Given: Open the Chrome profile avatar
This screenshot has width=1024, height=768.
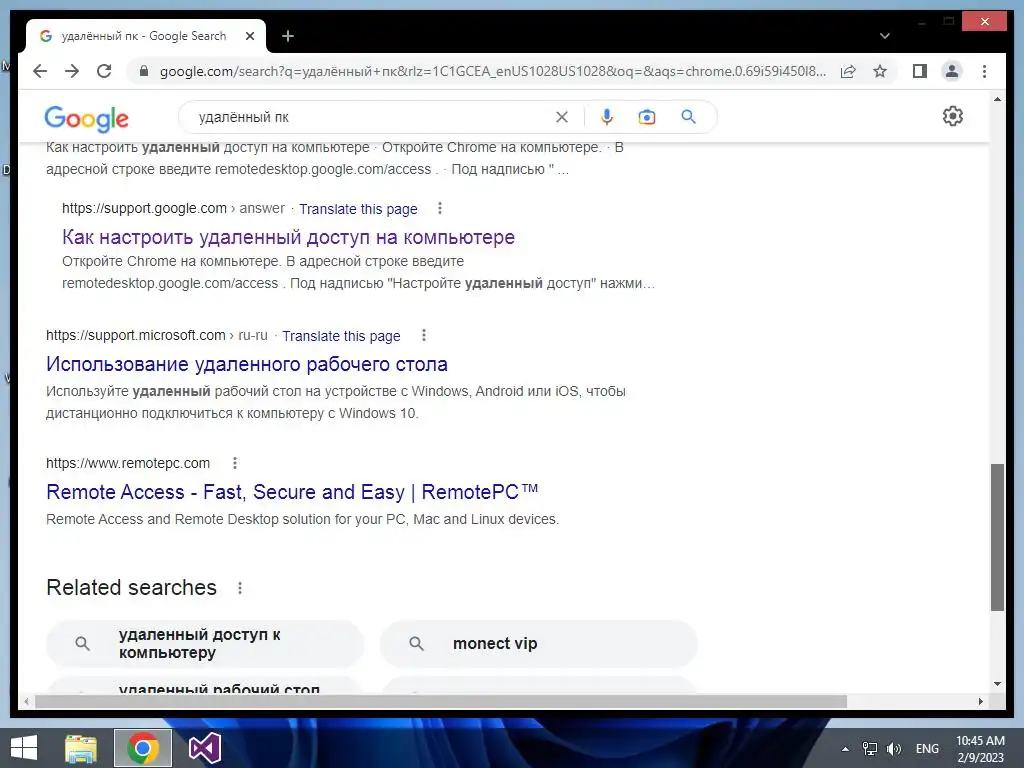Looking at the screenshot, I should [x=952, y=71].
